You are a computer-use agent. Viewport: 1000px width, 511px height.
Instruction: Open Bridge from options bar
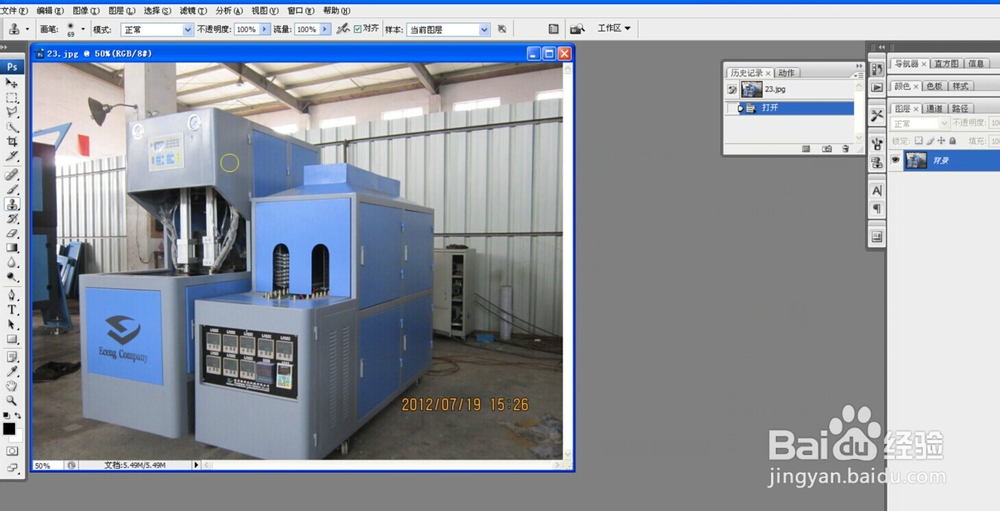(x=577, y=29)
